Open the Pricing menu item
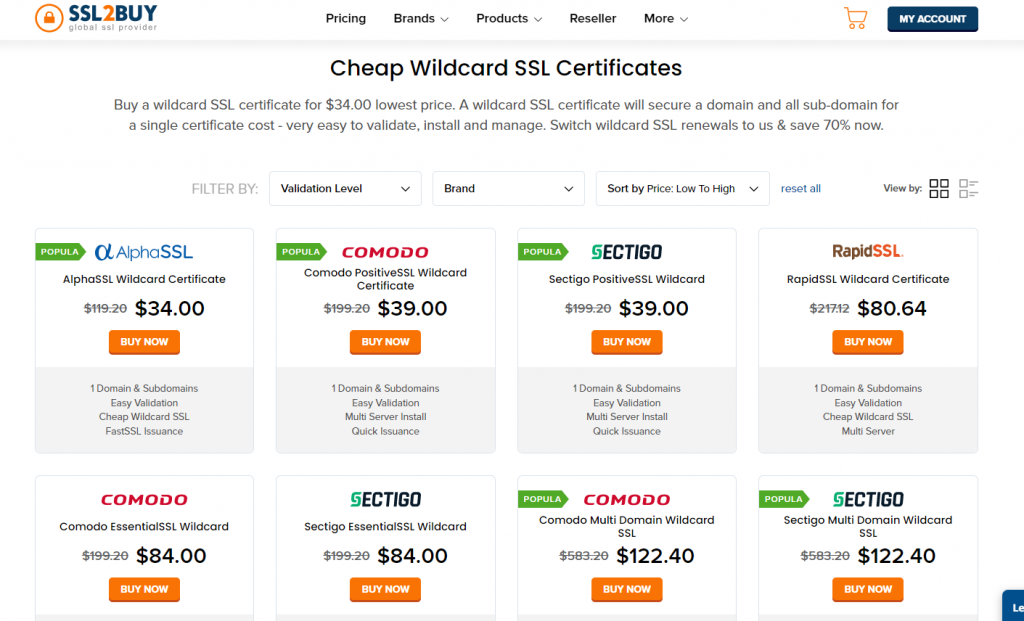Screen dimensions: 1024x621 346,18
